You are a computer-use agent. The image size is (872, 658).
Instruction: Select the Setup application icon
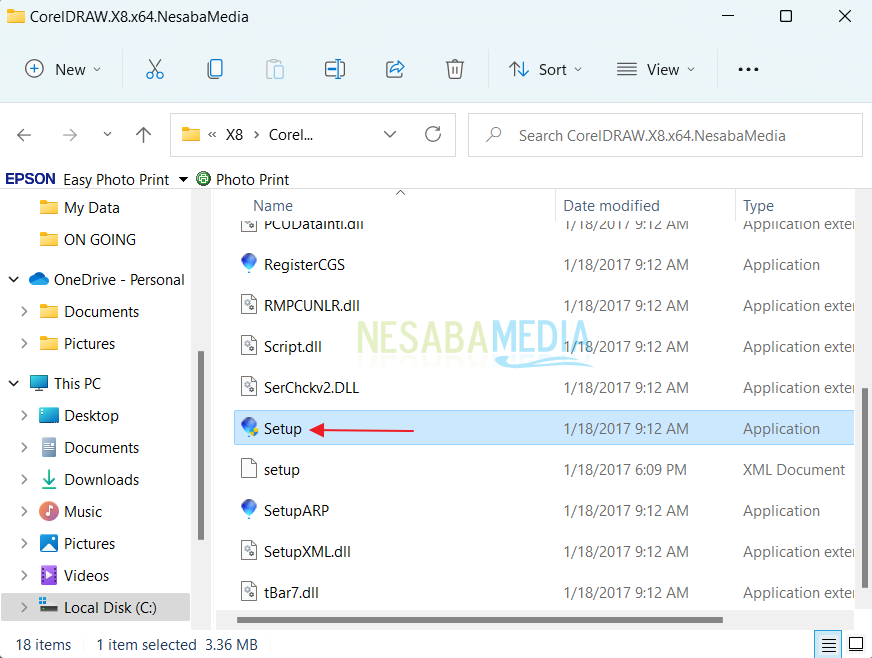[x=249, y=428]
